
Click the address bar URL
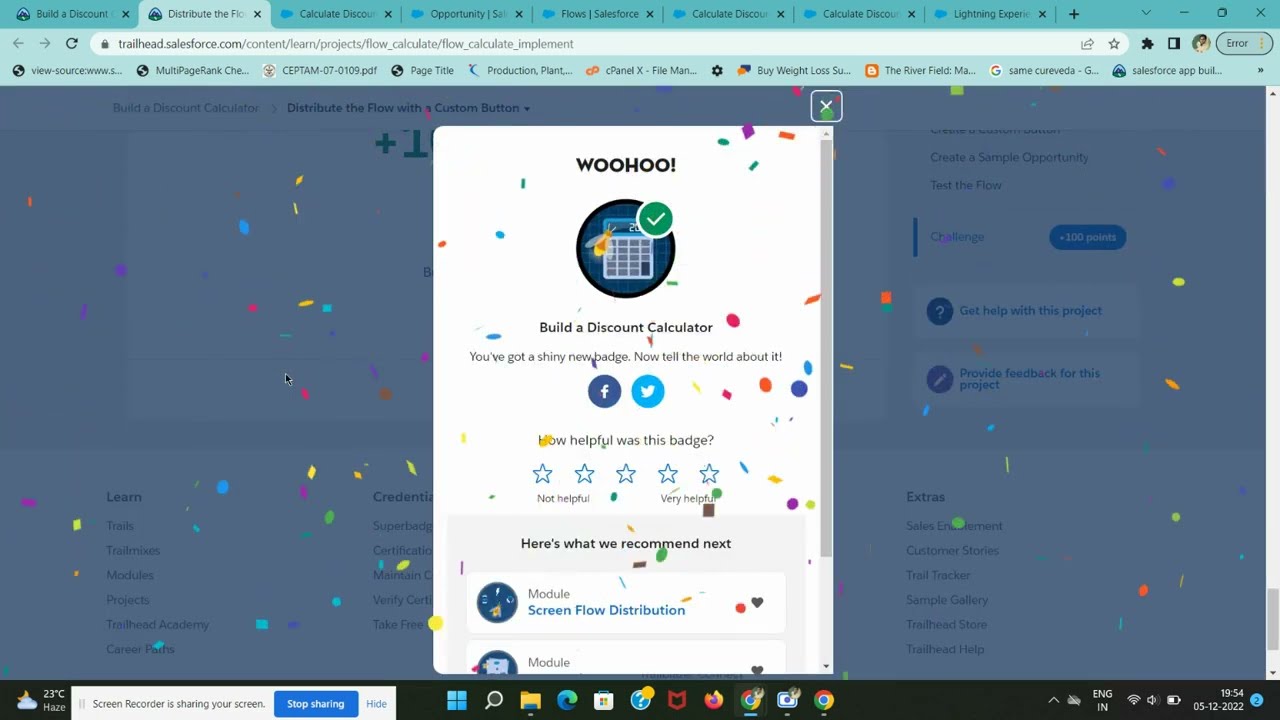coord(346,44)
